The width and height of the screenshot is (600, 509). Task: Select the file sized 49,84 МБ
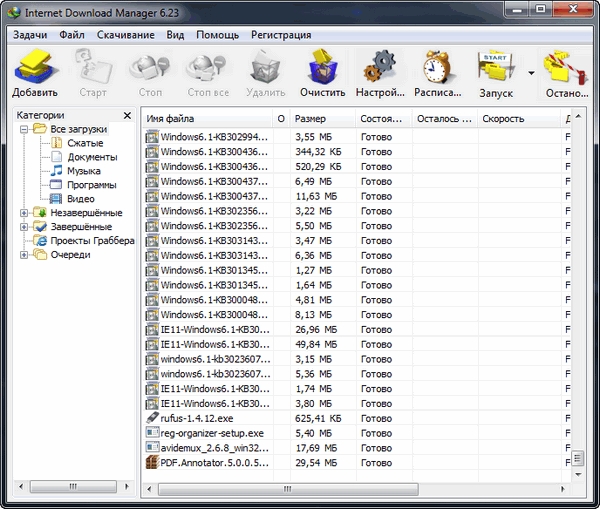pos(358,344)
